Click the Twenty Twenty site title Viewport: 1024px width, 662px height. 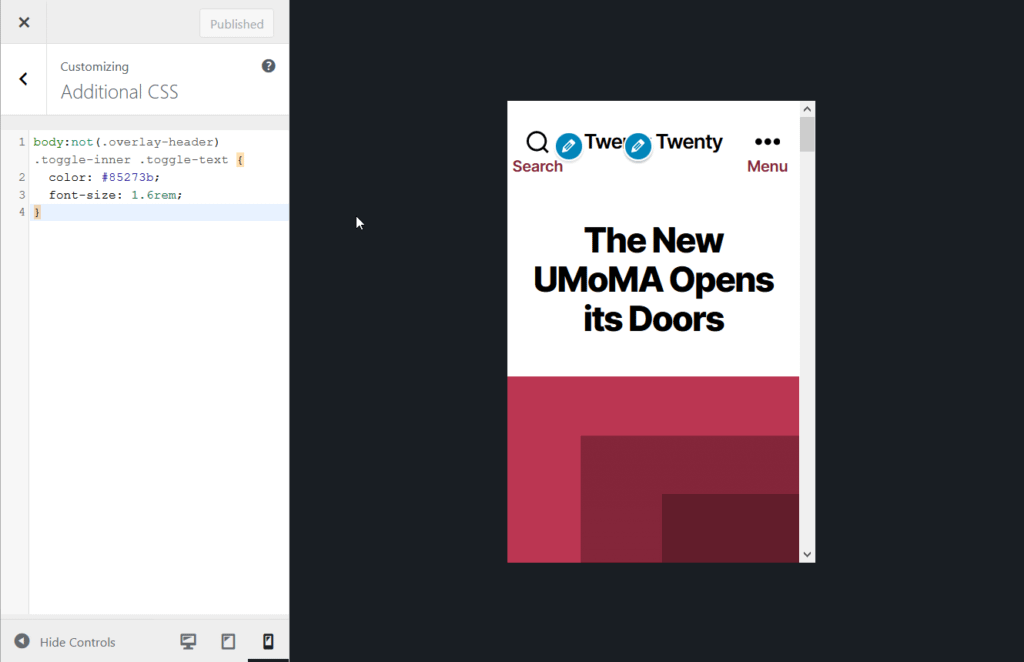coord(689,142)
